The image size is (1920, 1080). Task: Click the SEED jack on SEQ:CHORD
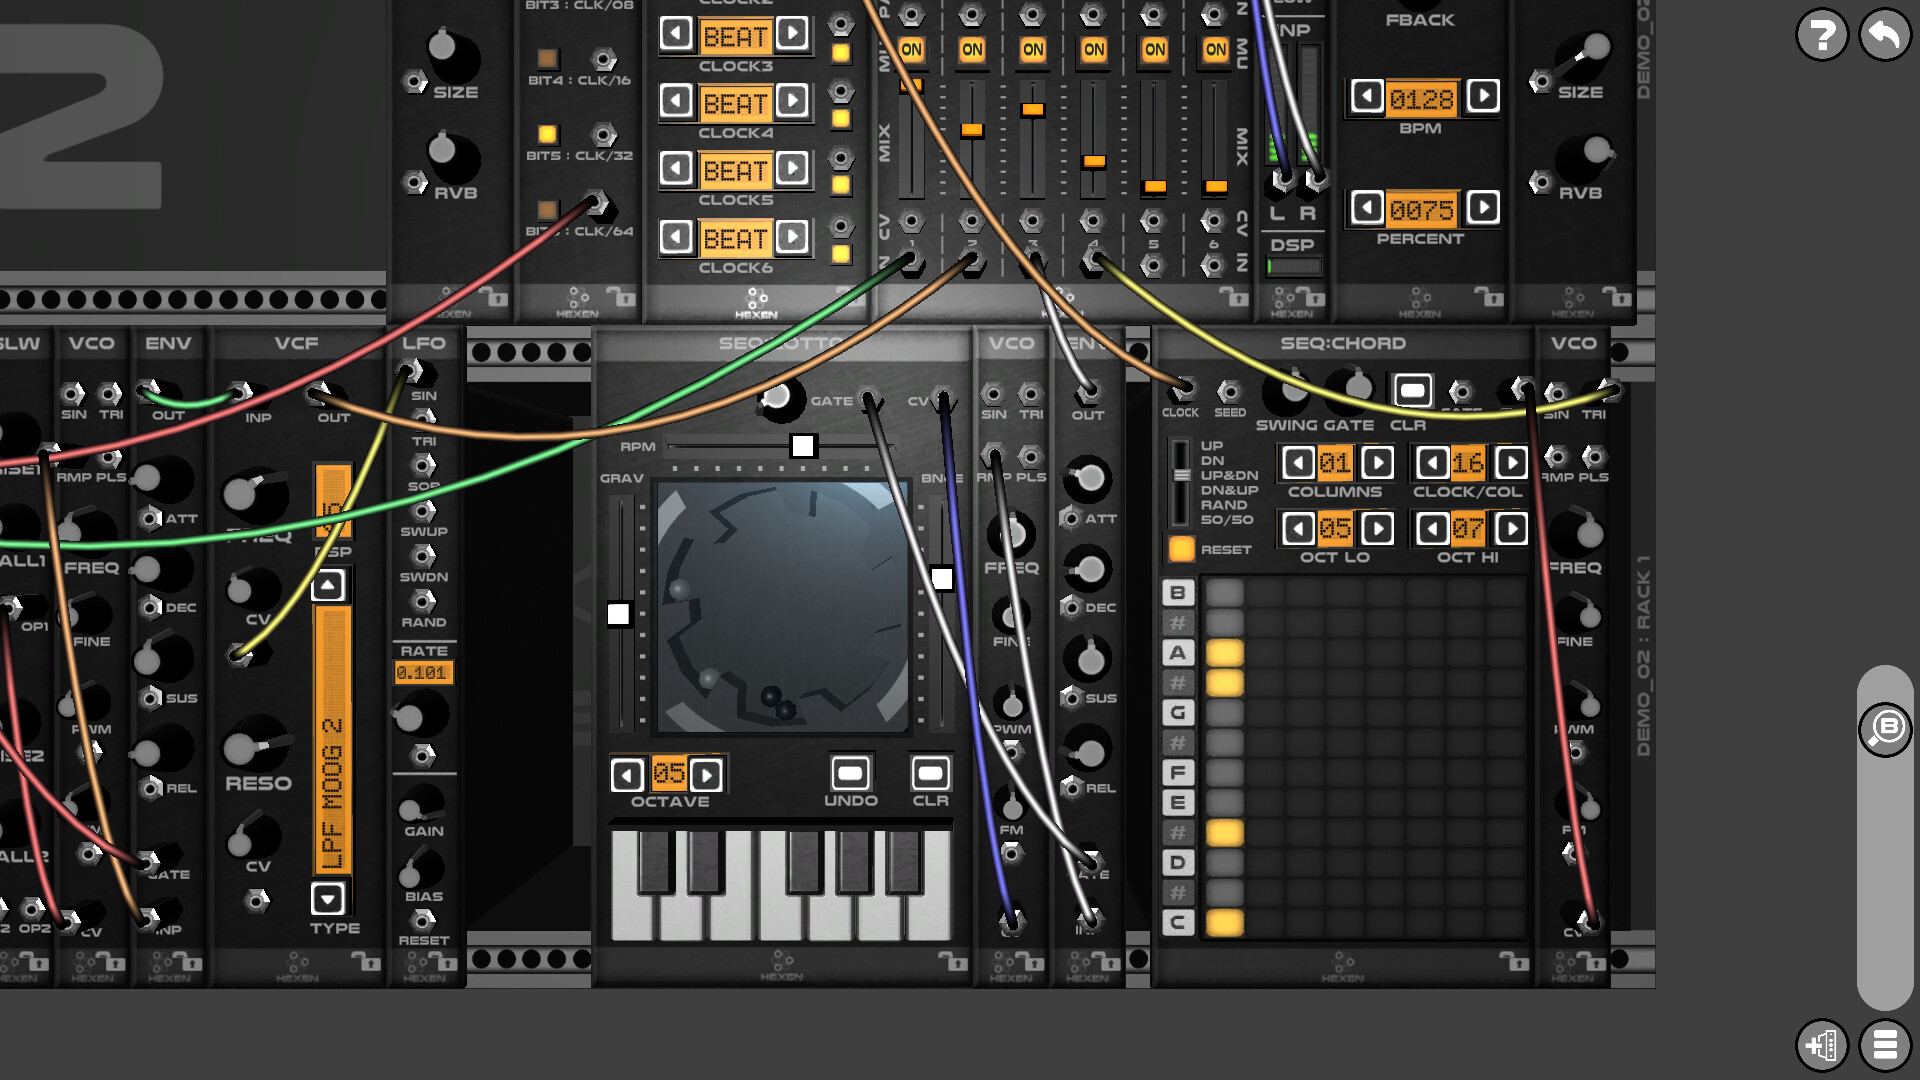(1228, 392)
